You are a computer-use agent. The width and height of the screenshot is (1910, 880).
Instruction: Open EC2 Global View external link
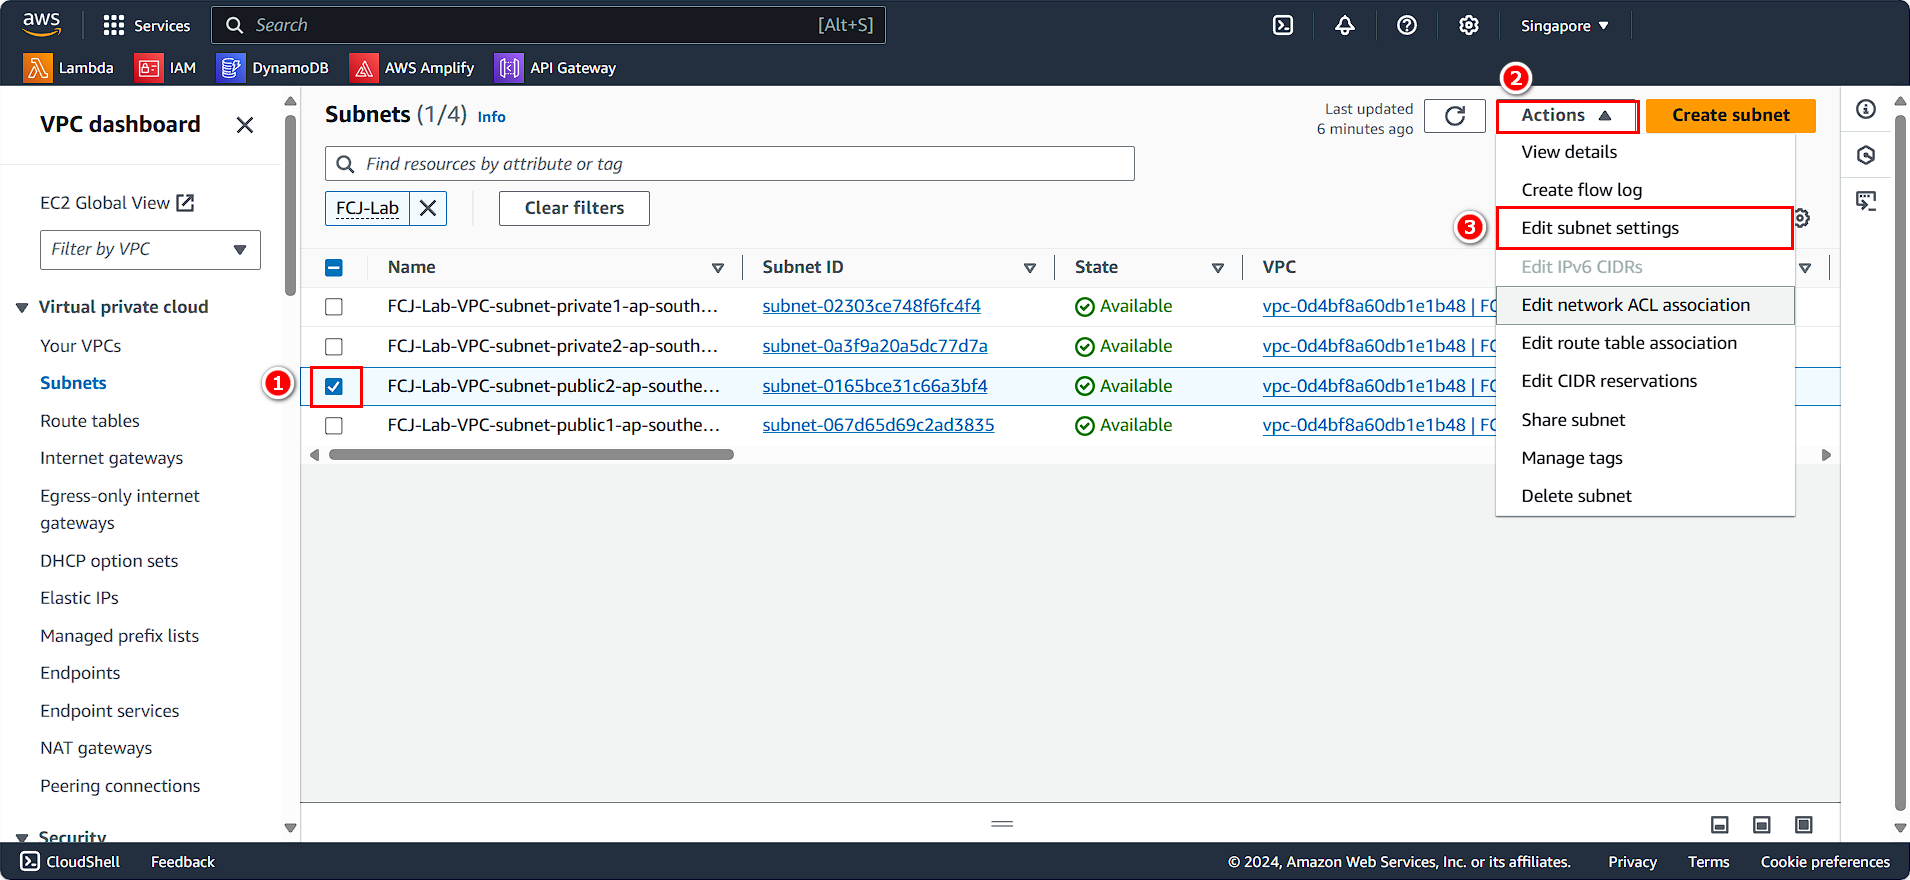point(117,203)
